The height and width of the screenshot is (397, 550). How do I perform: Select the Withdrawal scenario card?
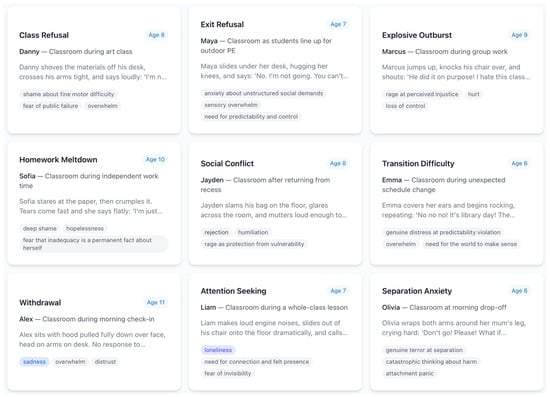pos(94,332)
